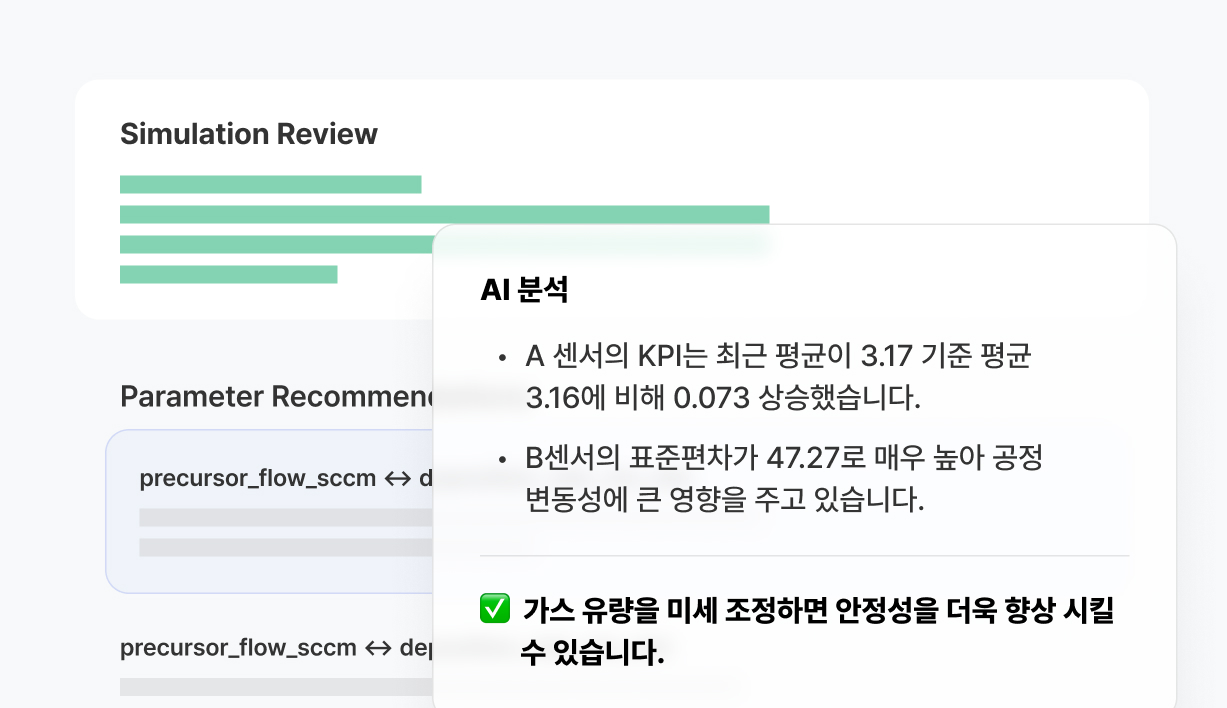1227x708 pixels.
Task: Click the top green bar in Simulation Review
Action: tap(270, 184)
